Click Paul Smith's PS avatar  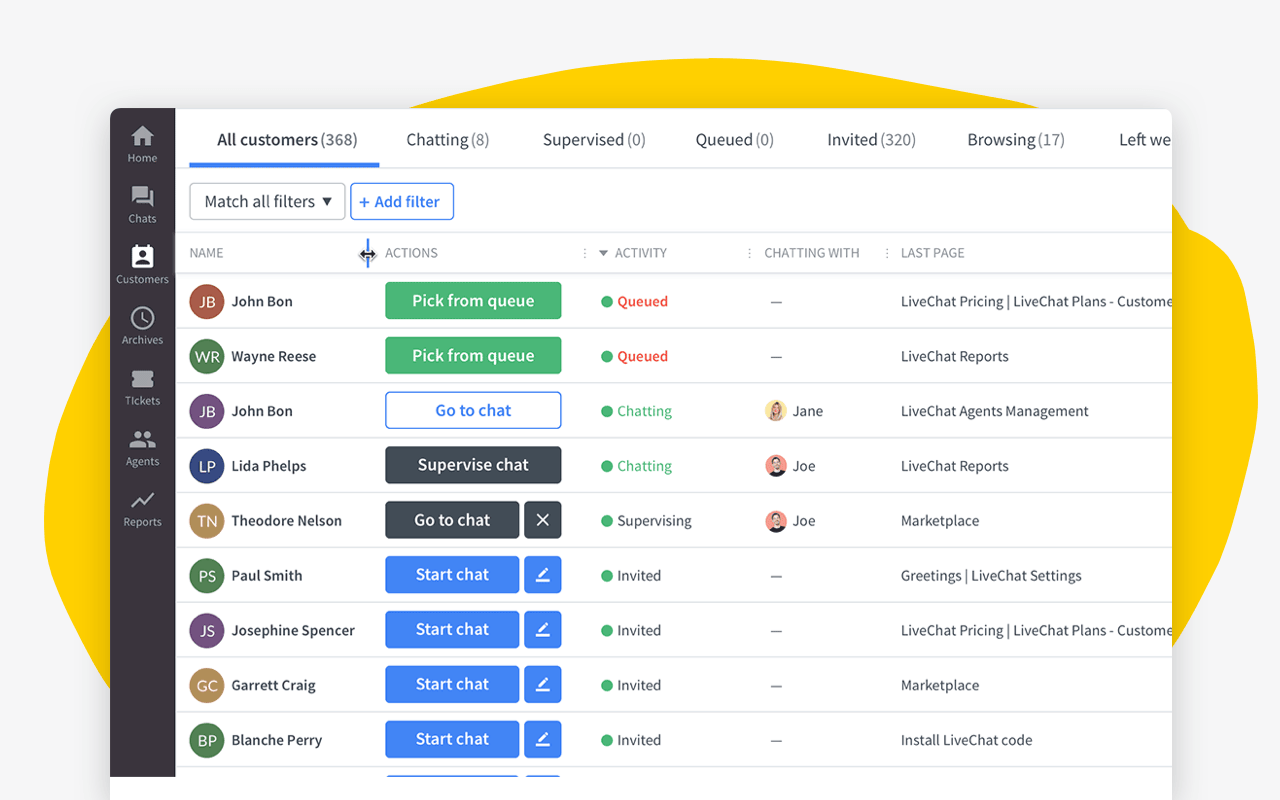[x=207, y=576]
